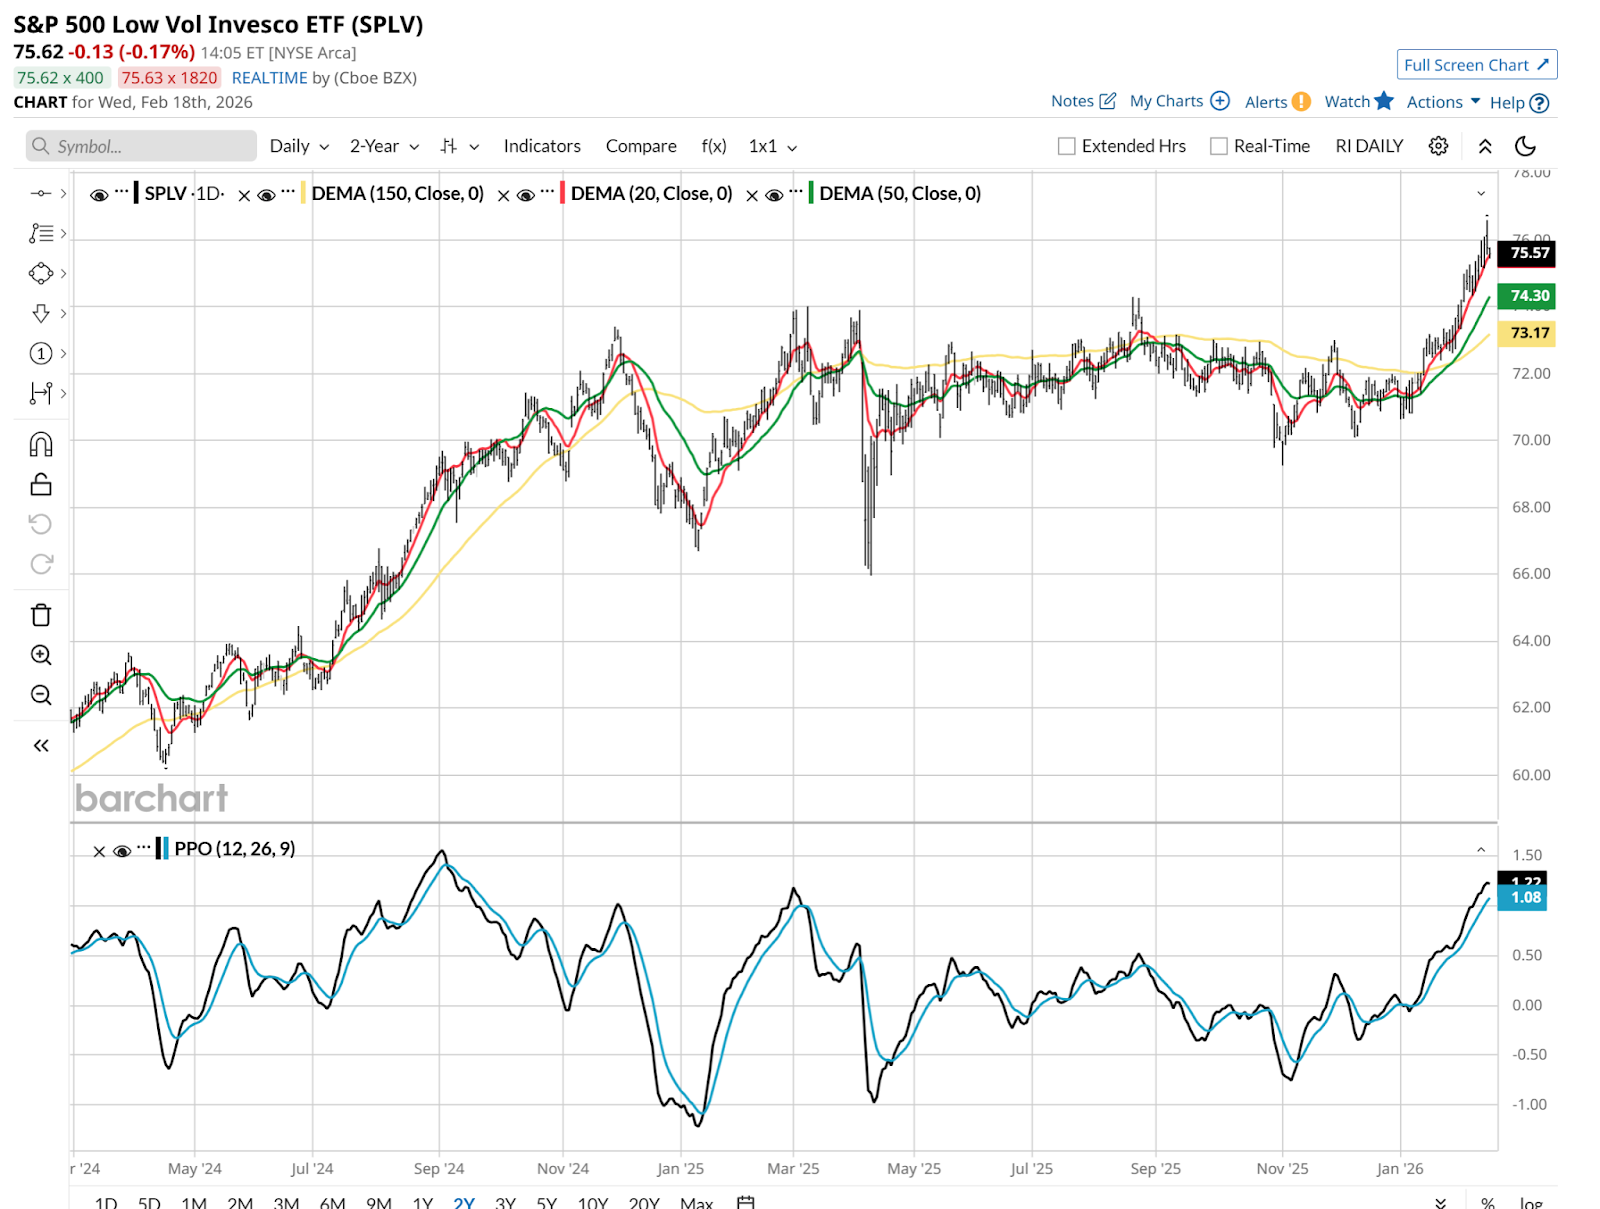Click the green DEMA 50 color bar

tap(811, 193)
